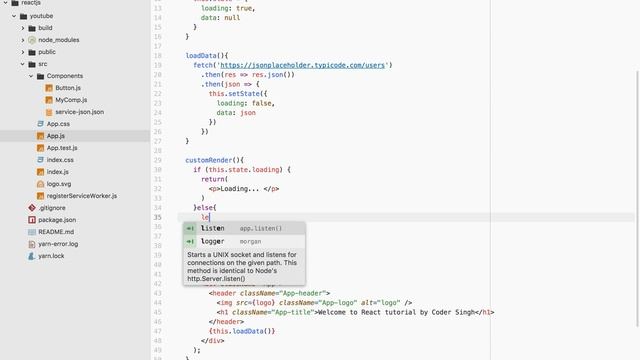Click the snippet icon beside listen suggestion
The height and width of the screenshot is (360, 640).
(x=190, y=229)
